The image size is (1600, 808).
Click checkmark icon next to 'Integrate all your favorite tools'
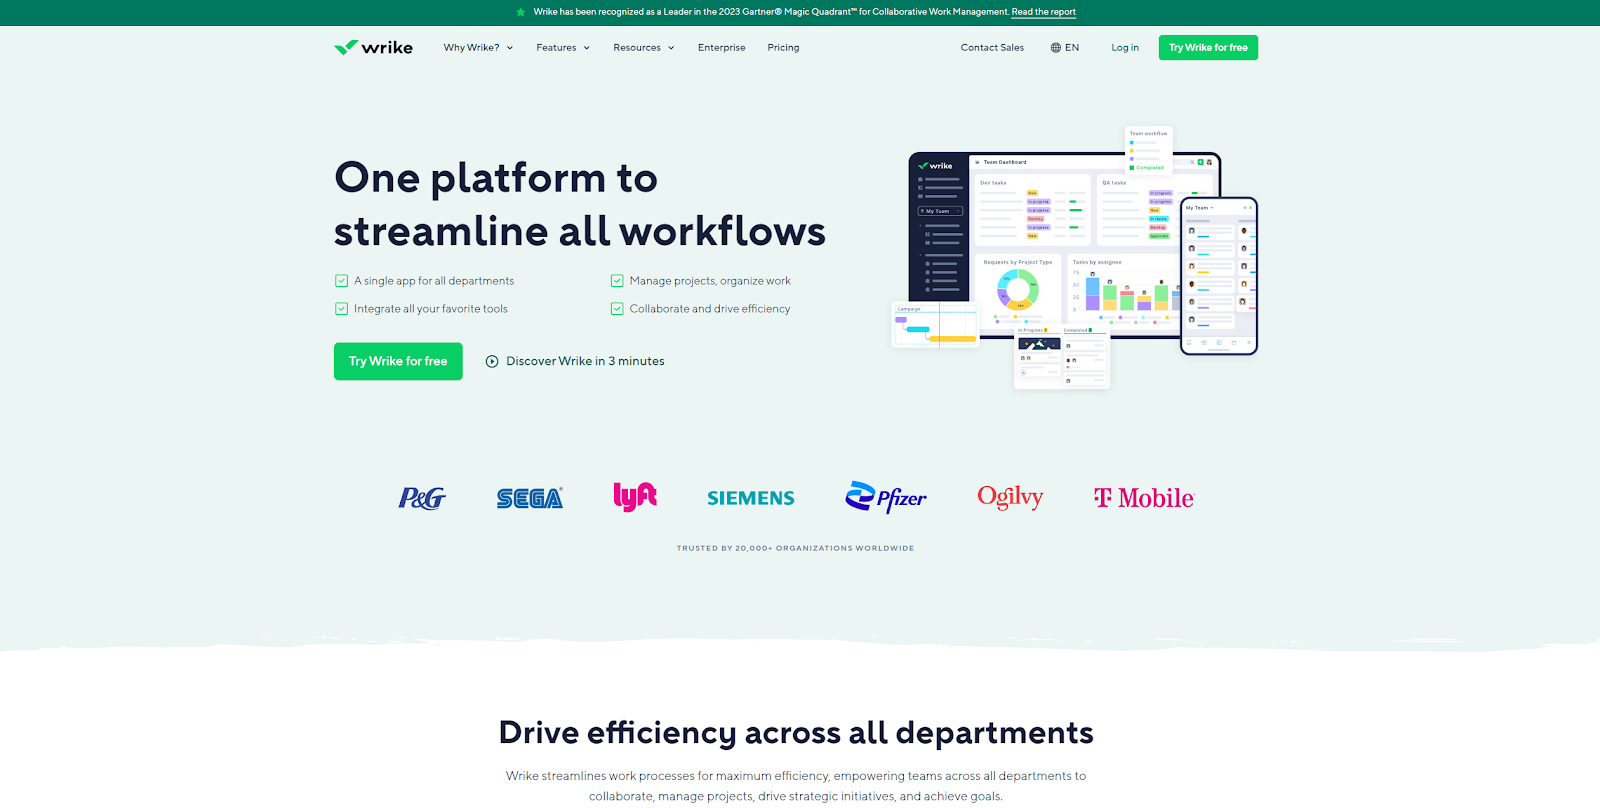341,309
